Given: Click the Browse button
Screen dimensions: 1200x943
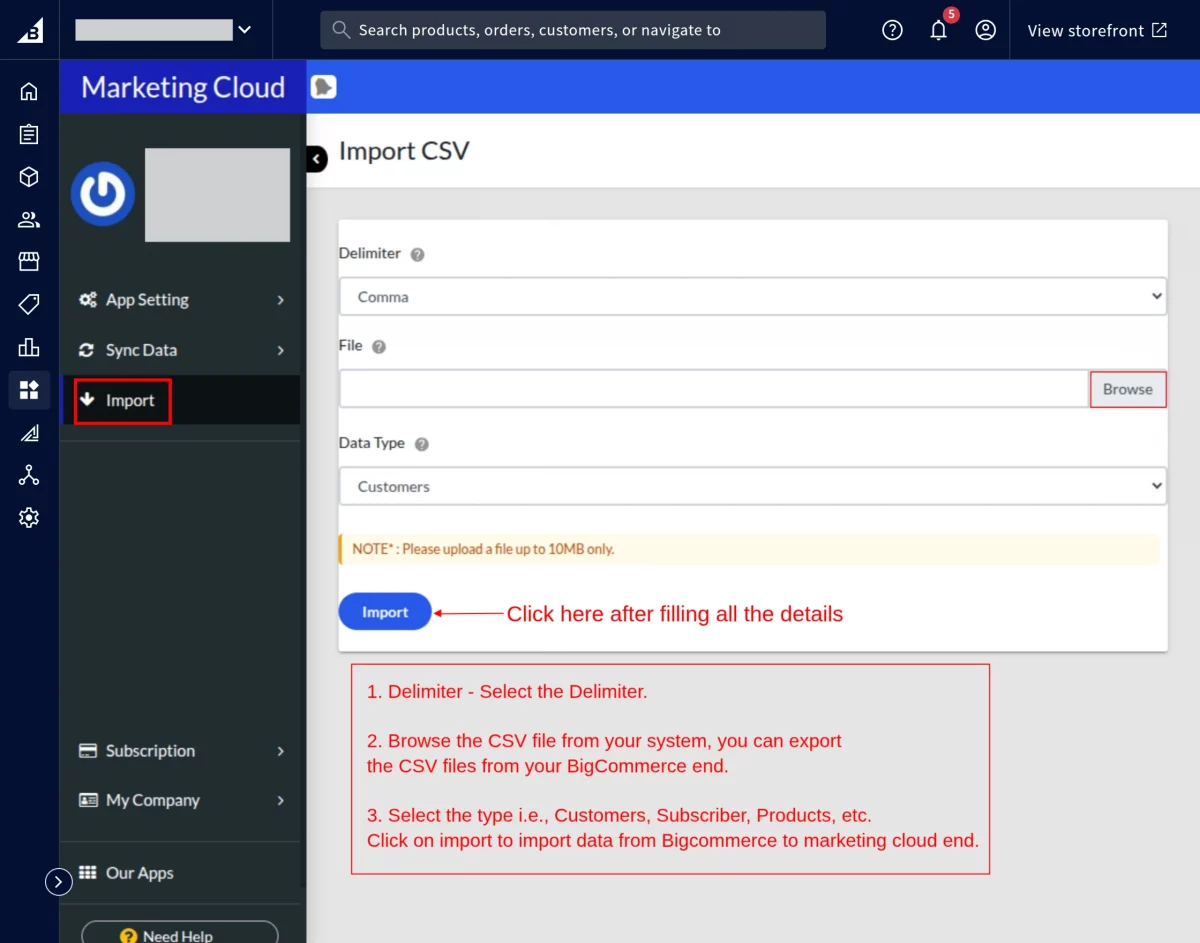Looking at the screenshot, I should (1128, 389).
